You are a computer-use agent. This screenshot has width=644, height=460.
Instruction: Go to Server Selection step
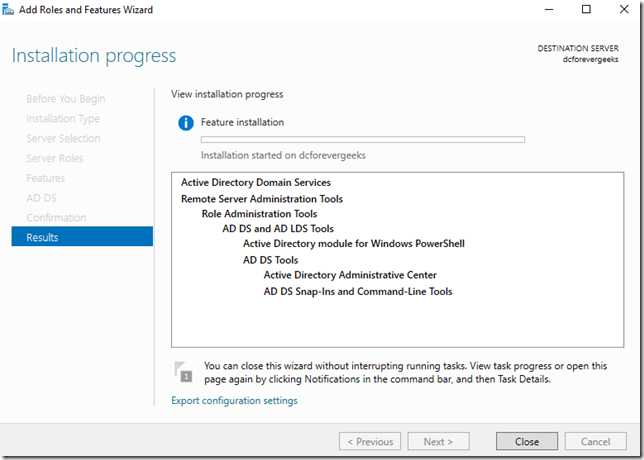coord(63,138)
